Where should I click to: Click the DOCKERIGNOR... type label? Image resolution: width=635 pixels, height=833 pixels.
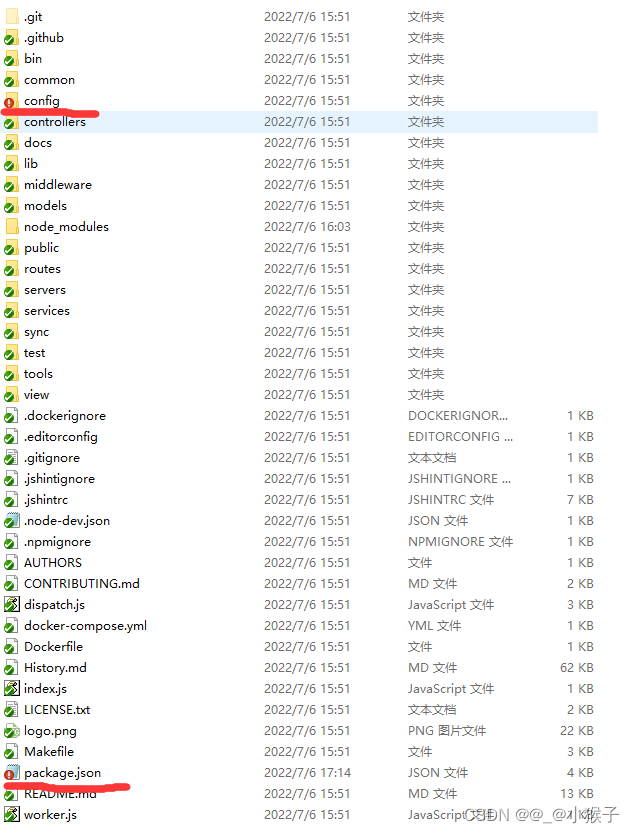(x=458, y=416)
